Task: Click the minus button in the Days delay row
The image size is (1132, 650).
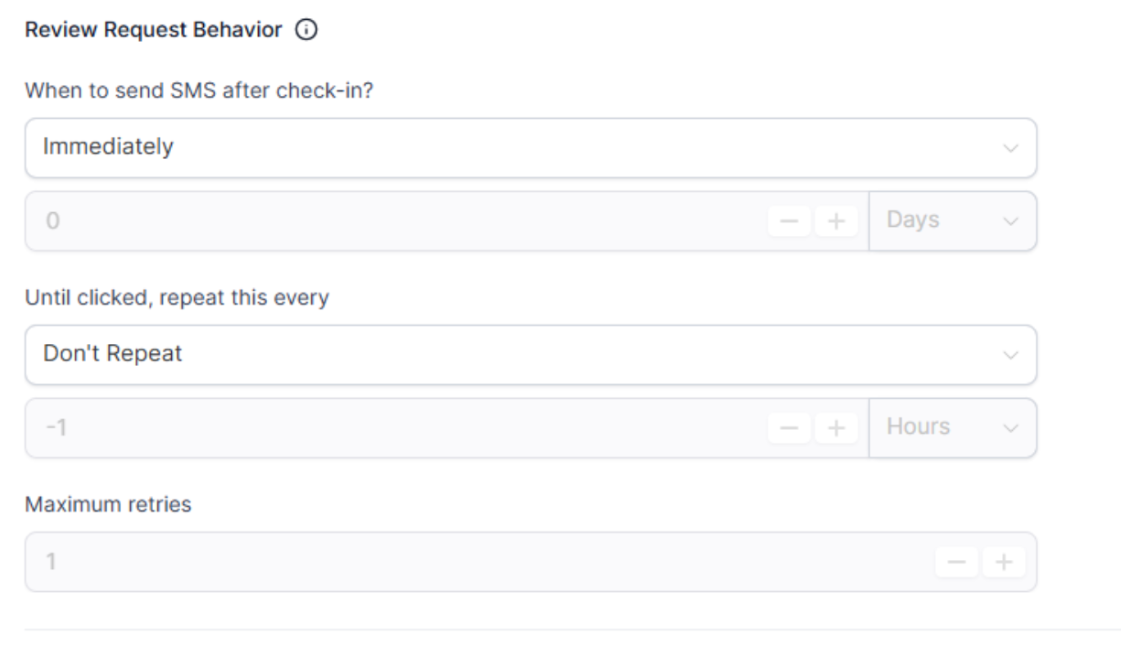Action: 789,221
